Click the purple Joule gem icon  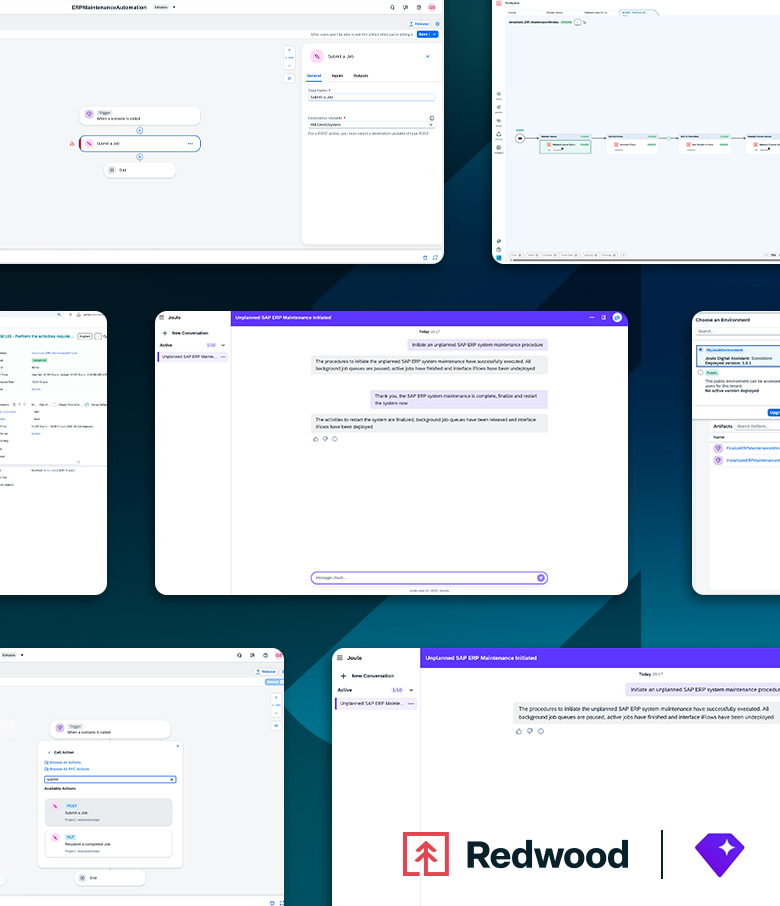[x=720, y=853]
